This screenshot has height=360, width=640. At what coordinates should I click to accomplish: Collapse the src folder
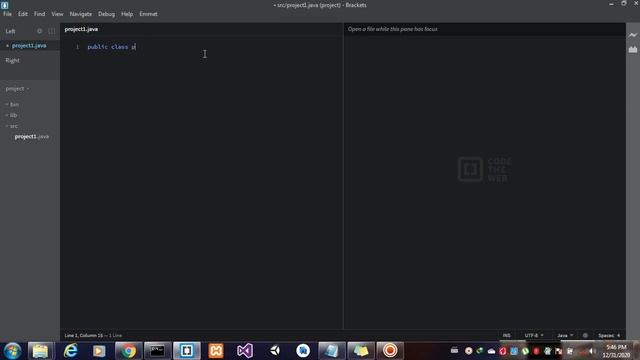pos(11,126)
